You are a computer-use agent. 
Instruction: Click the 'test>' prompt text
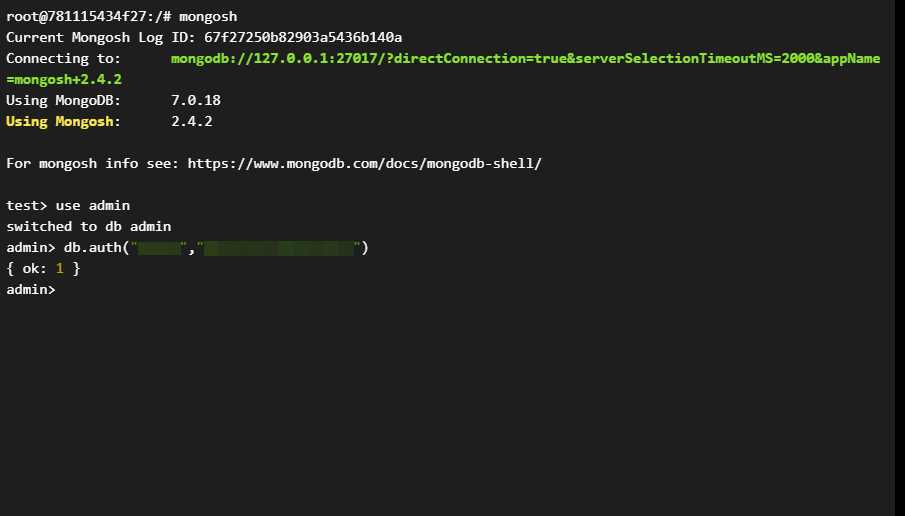26,205
